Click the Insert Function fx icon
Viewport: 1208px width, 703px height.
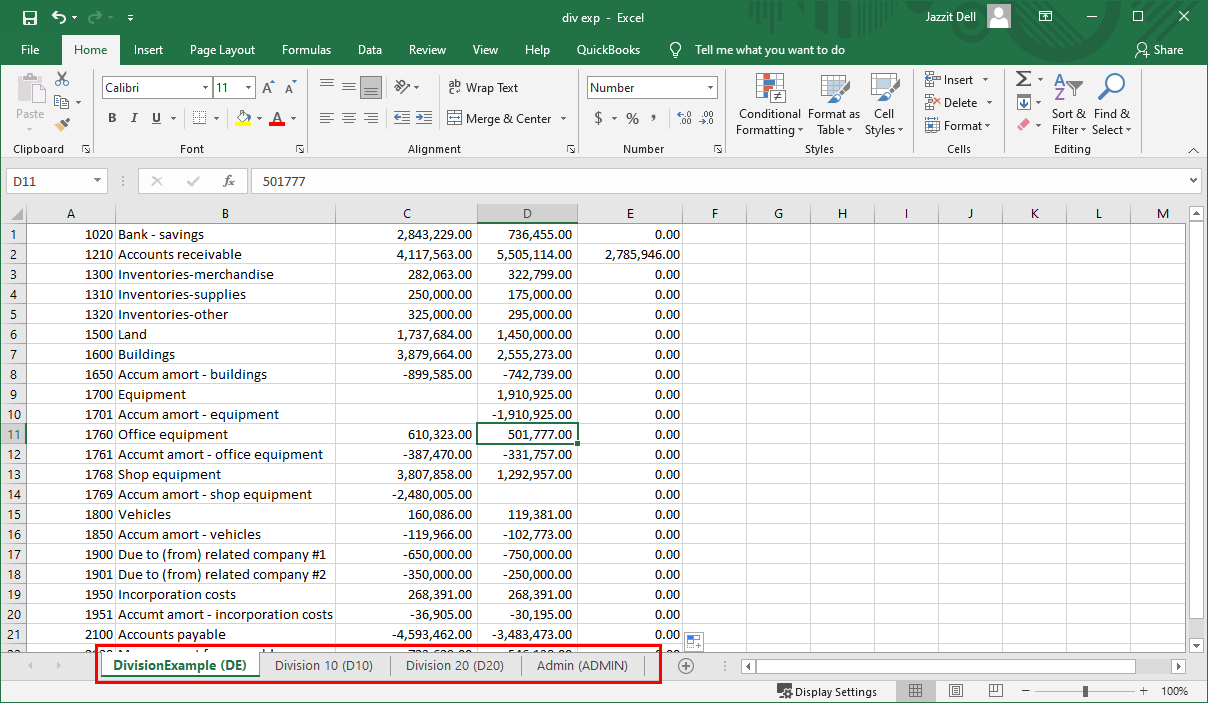pos(229,181)
